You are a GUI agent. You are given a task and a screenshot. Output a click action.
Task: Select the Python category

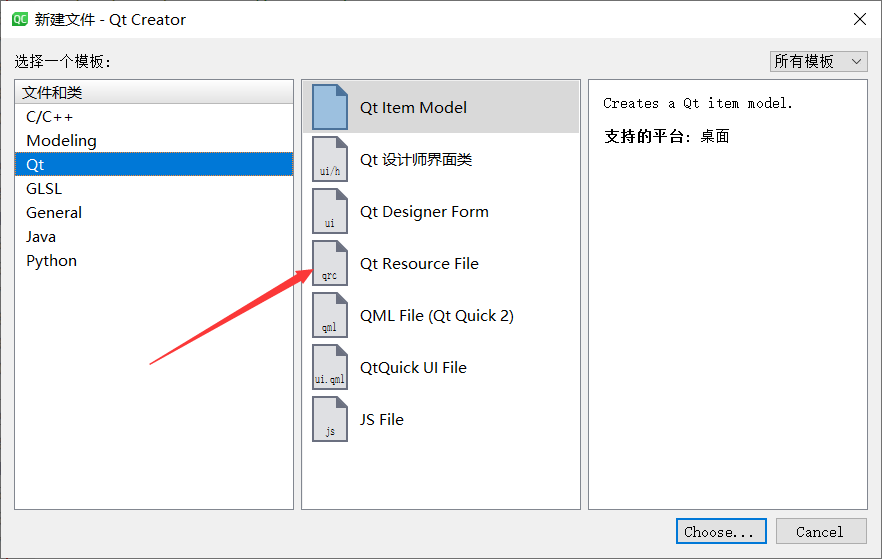(154, 260)
